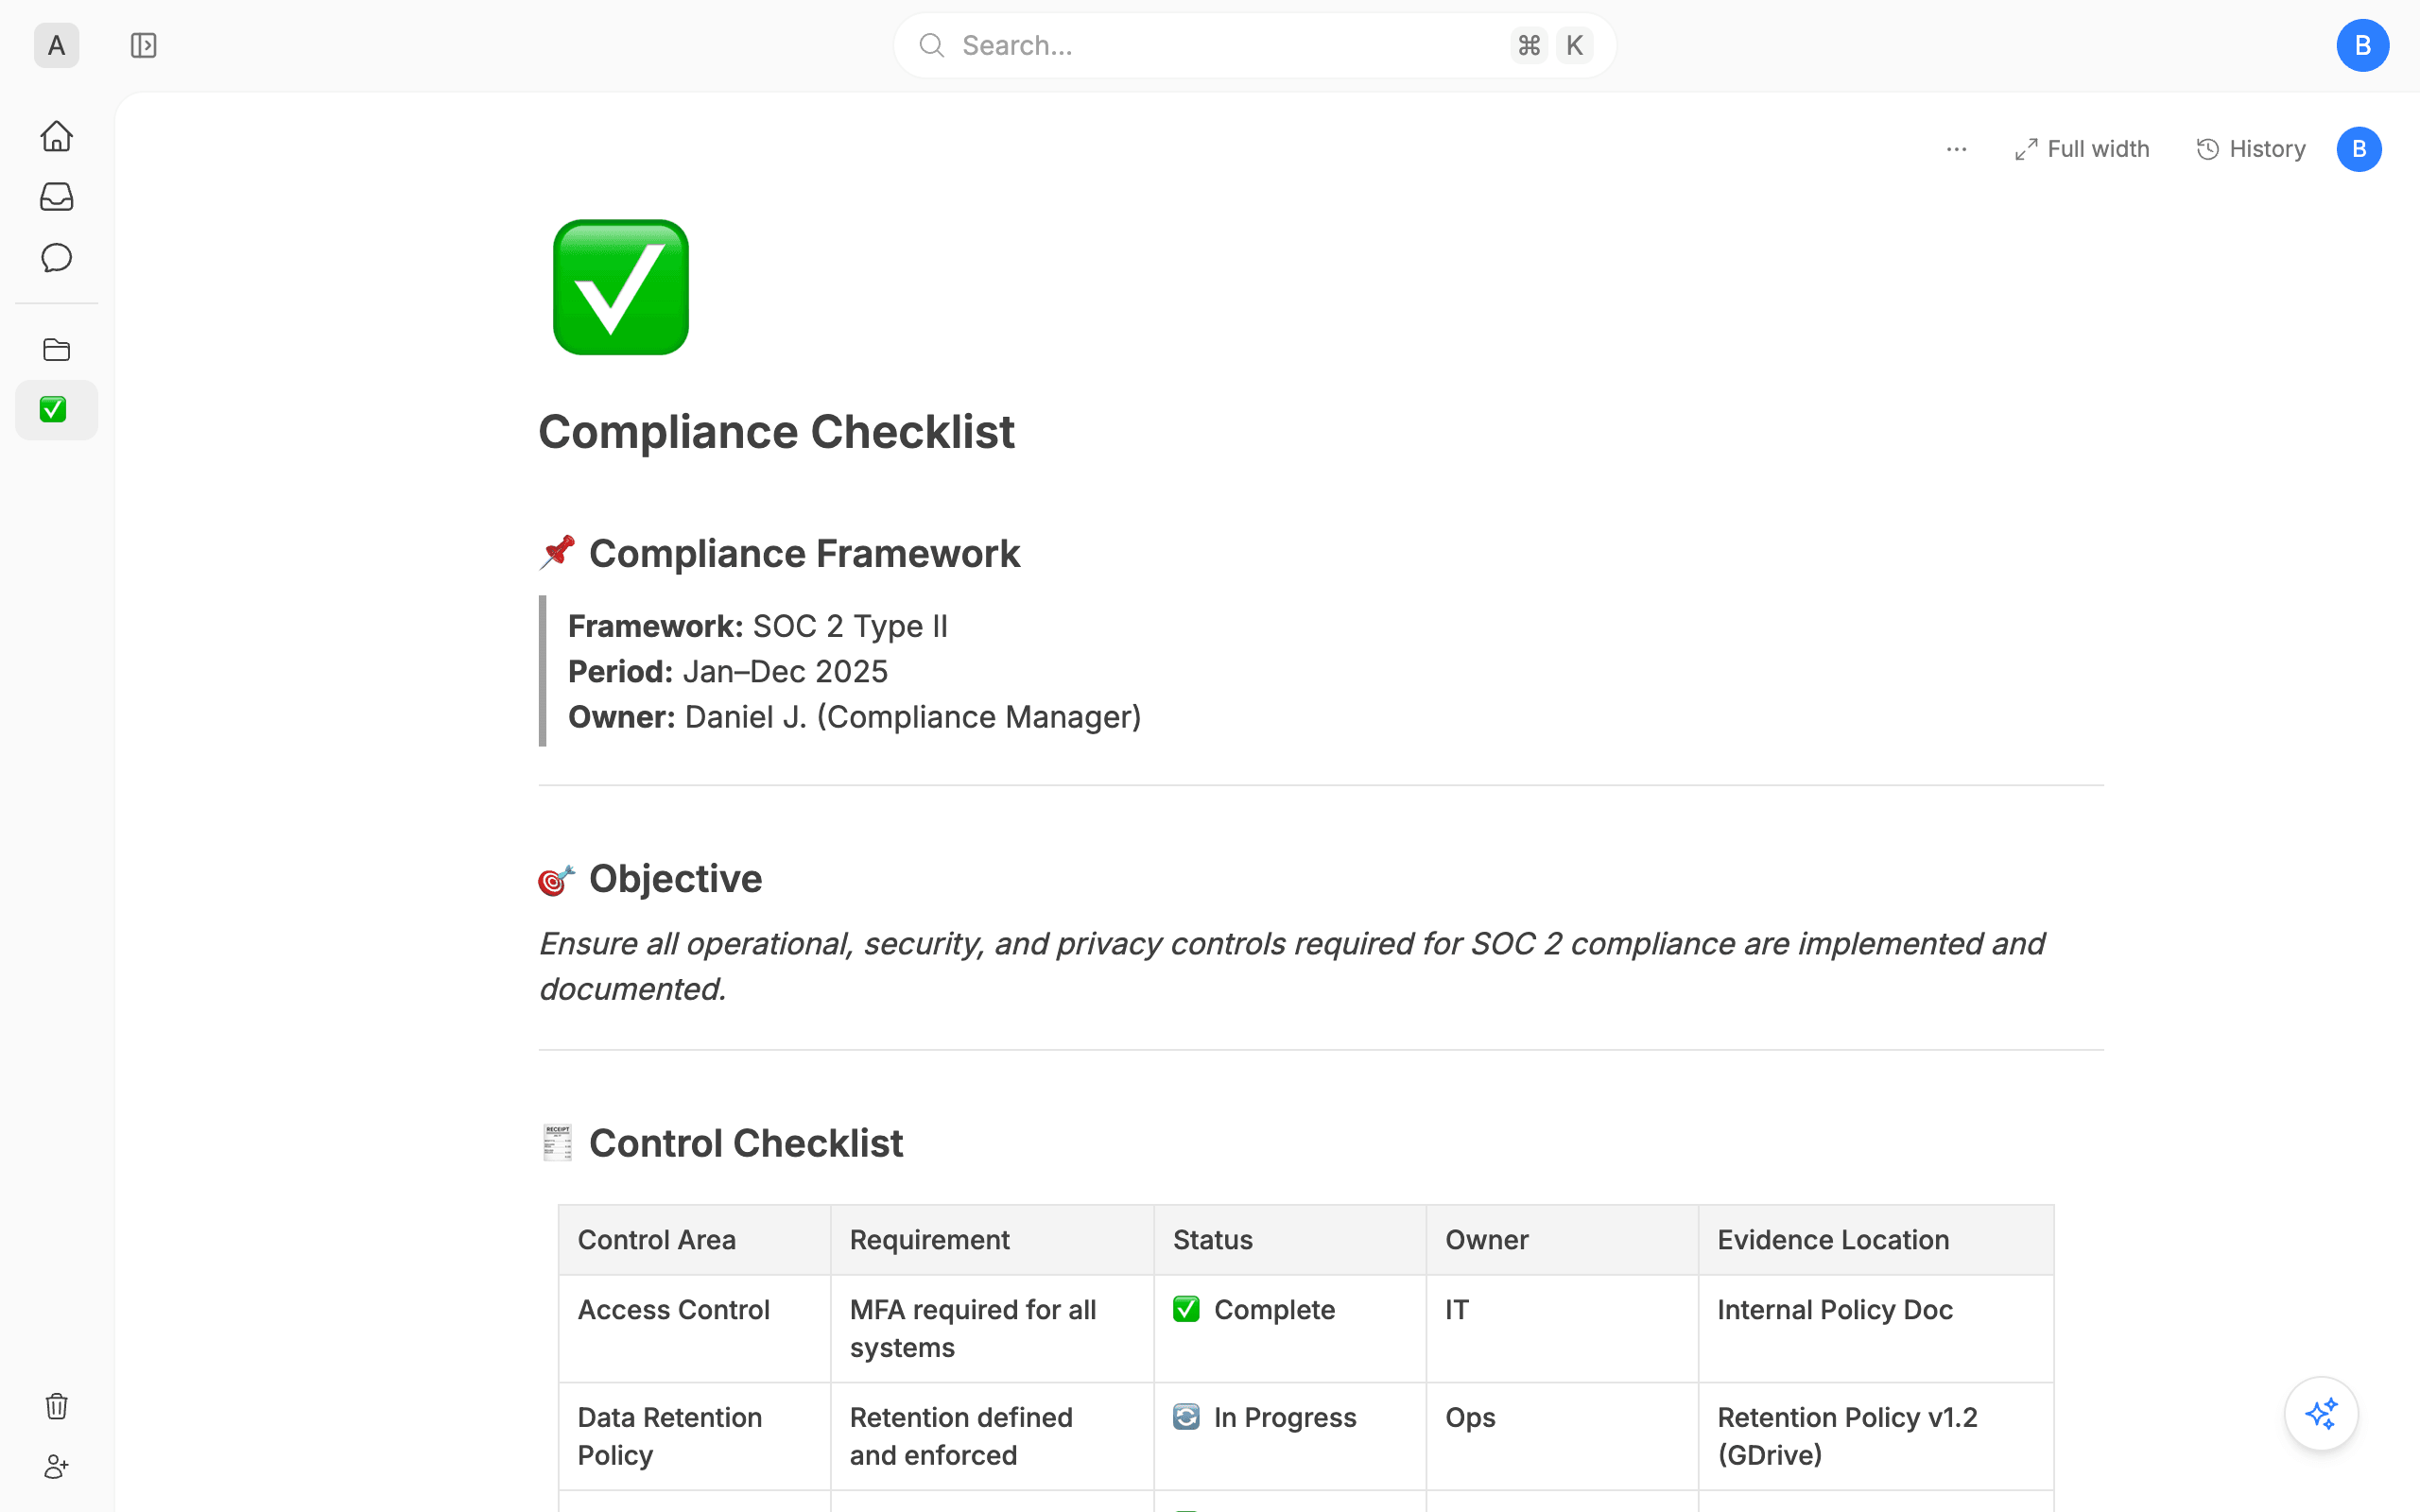Open page History
Viewport: 2420px width, 1512px height.
[2251, 149]
